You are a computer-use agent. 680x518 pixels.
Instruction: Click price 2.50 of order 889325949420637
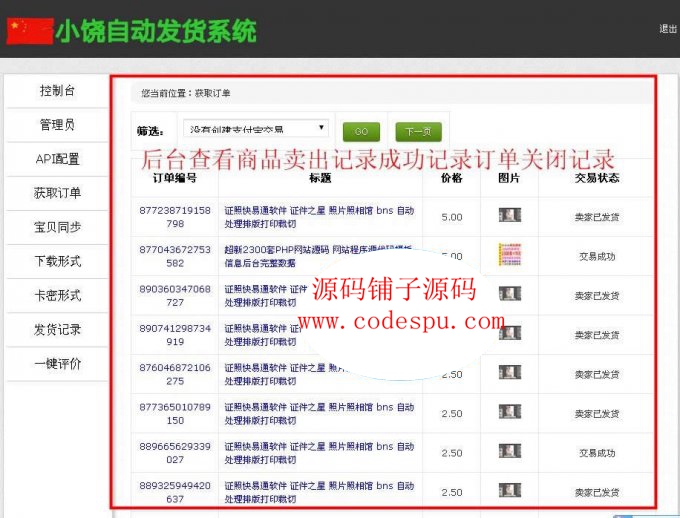[452, 493]
